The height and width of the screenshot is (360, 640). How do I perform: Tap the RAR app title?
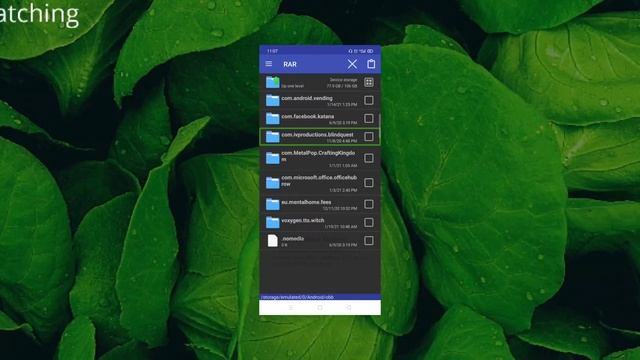click(290, 64)
